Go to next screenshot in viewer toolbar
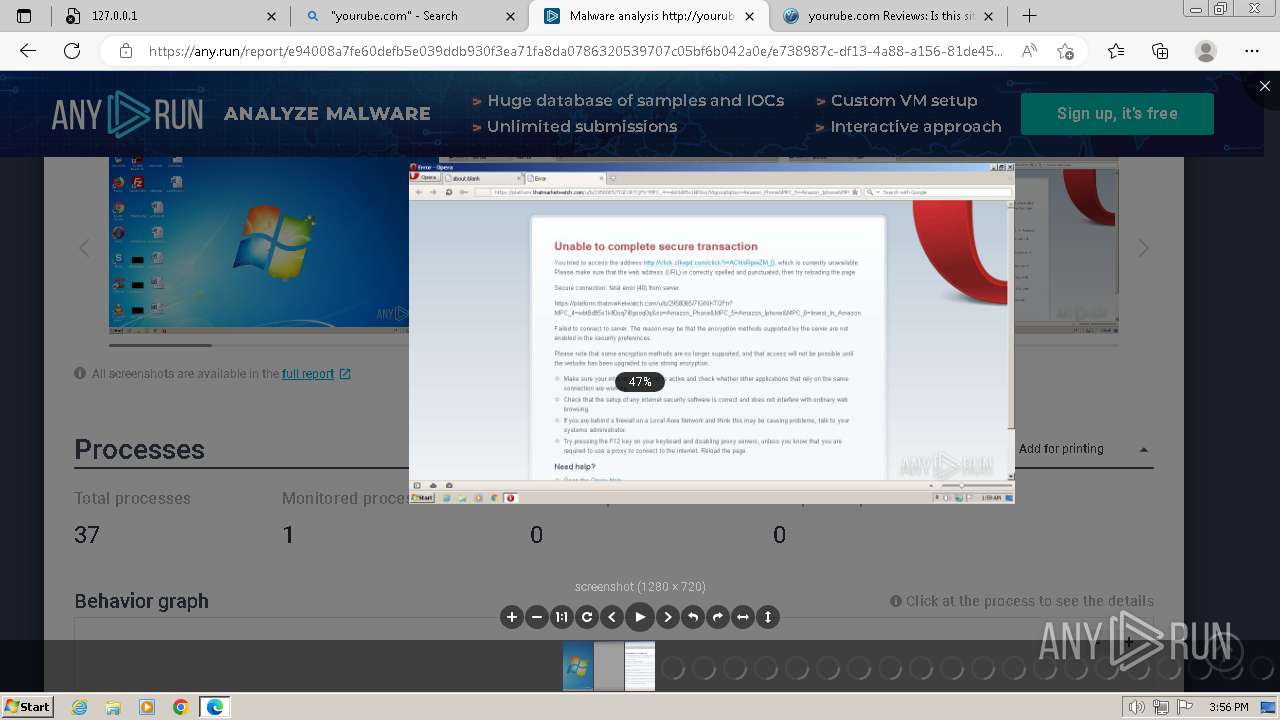This screenshot has height=720, width=1280. pyautogui.click(x=667, y=617)
